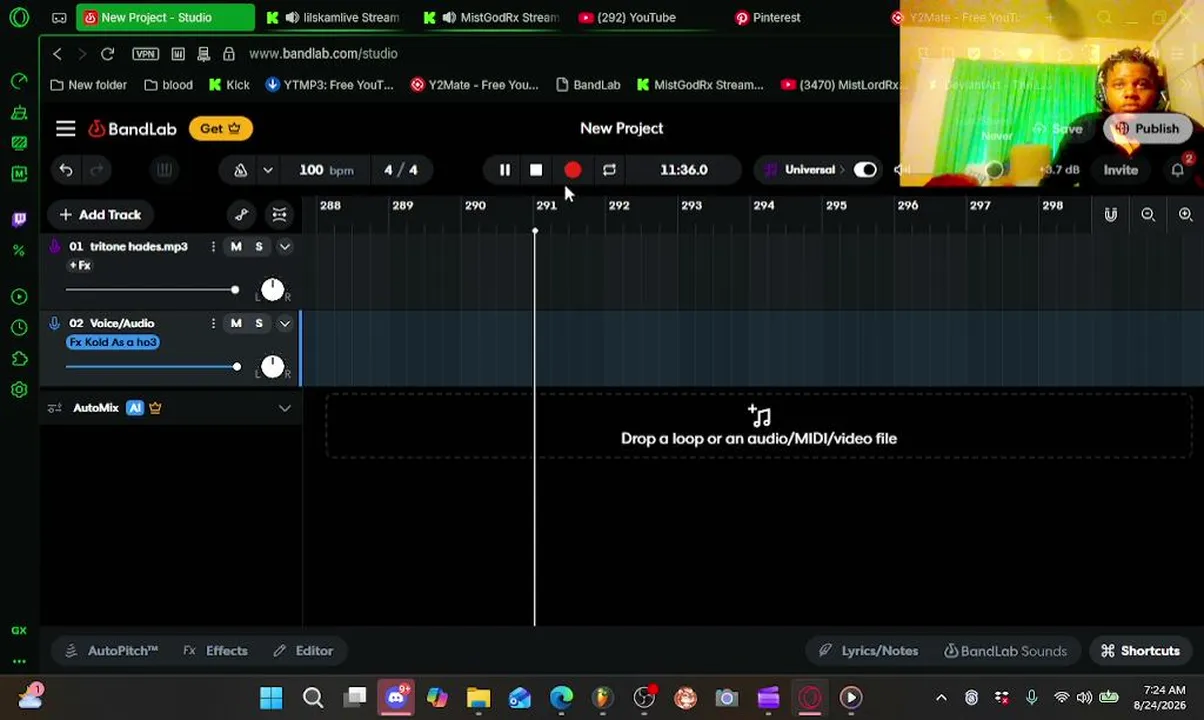
Task: Solo the tritone hades.mp3 track
Action: click(259, 246)
